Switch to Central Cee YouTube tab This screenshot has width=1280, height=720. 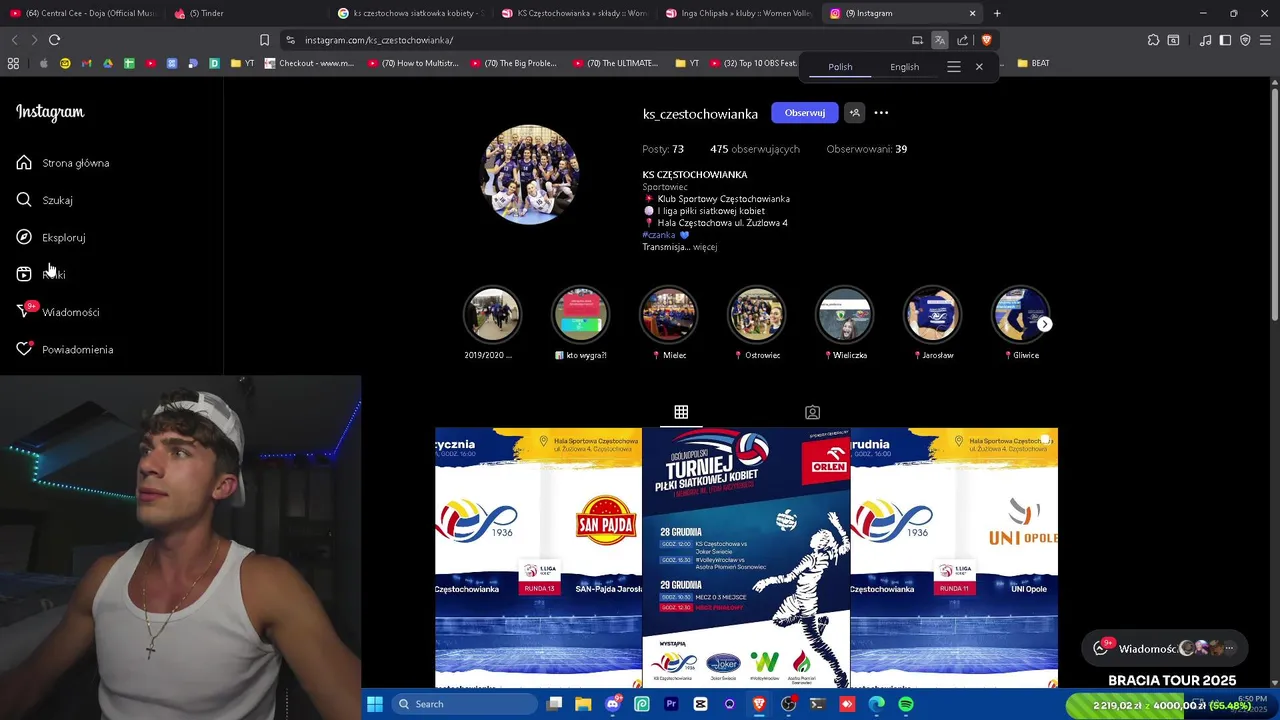[84, 13]
